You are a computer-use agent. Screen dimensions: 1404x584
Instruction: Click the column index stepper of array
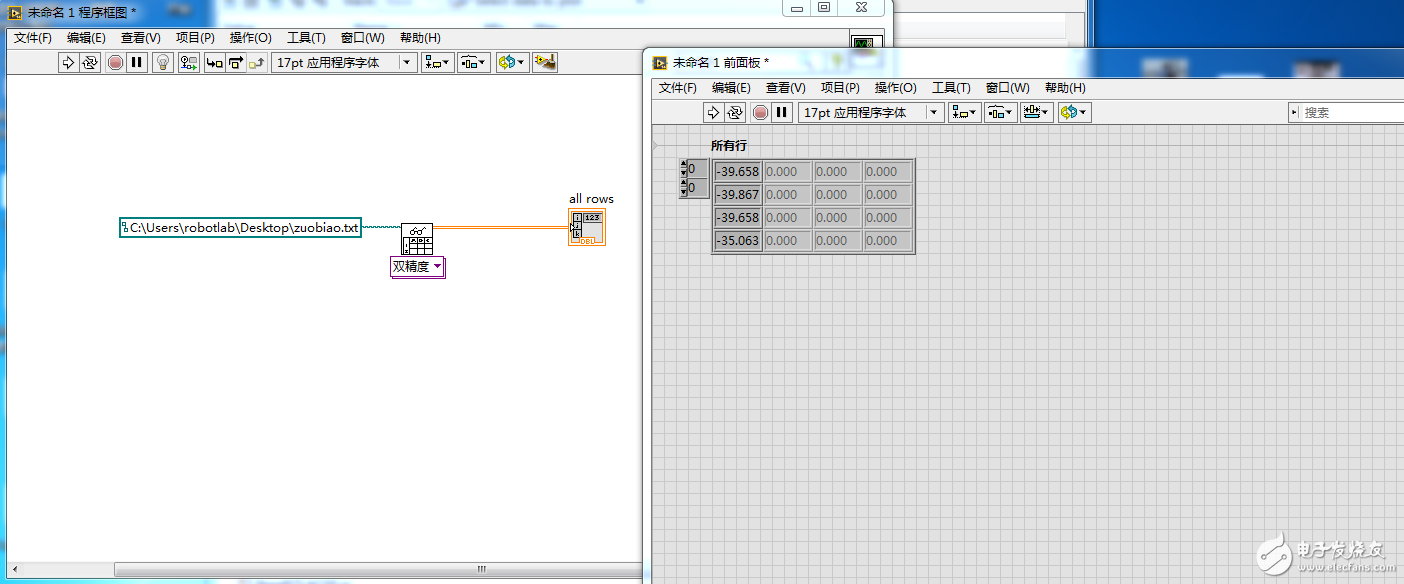point(683,188)
